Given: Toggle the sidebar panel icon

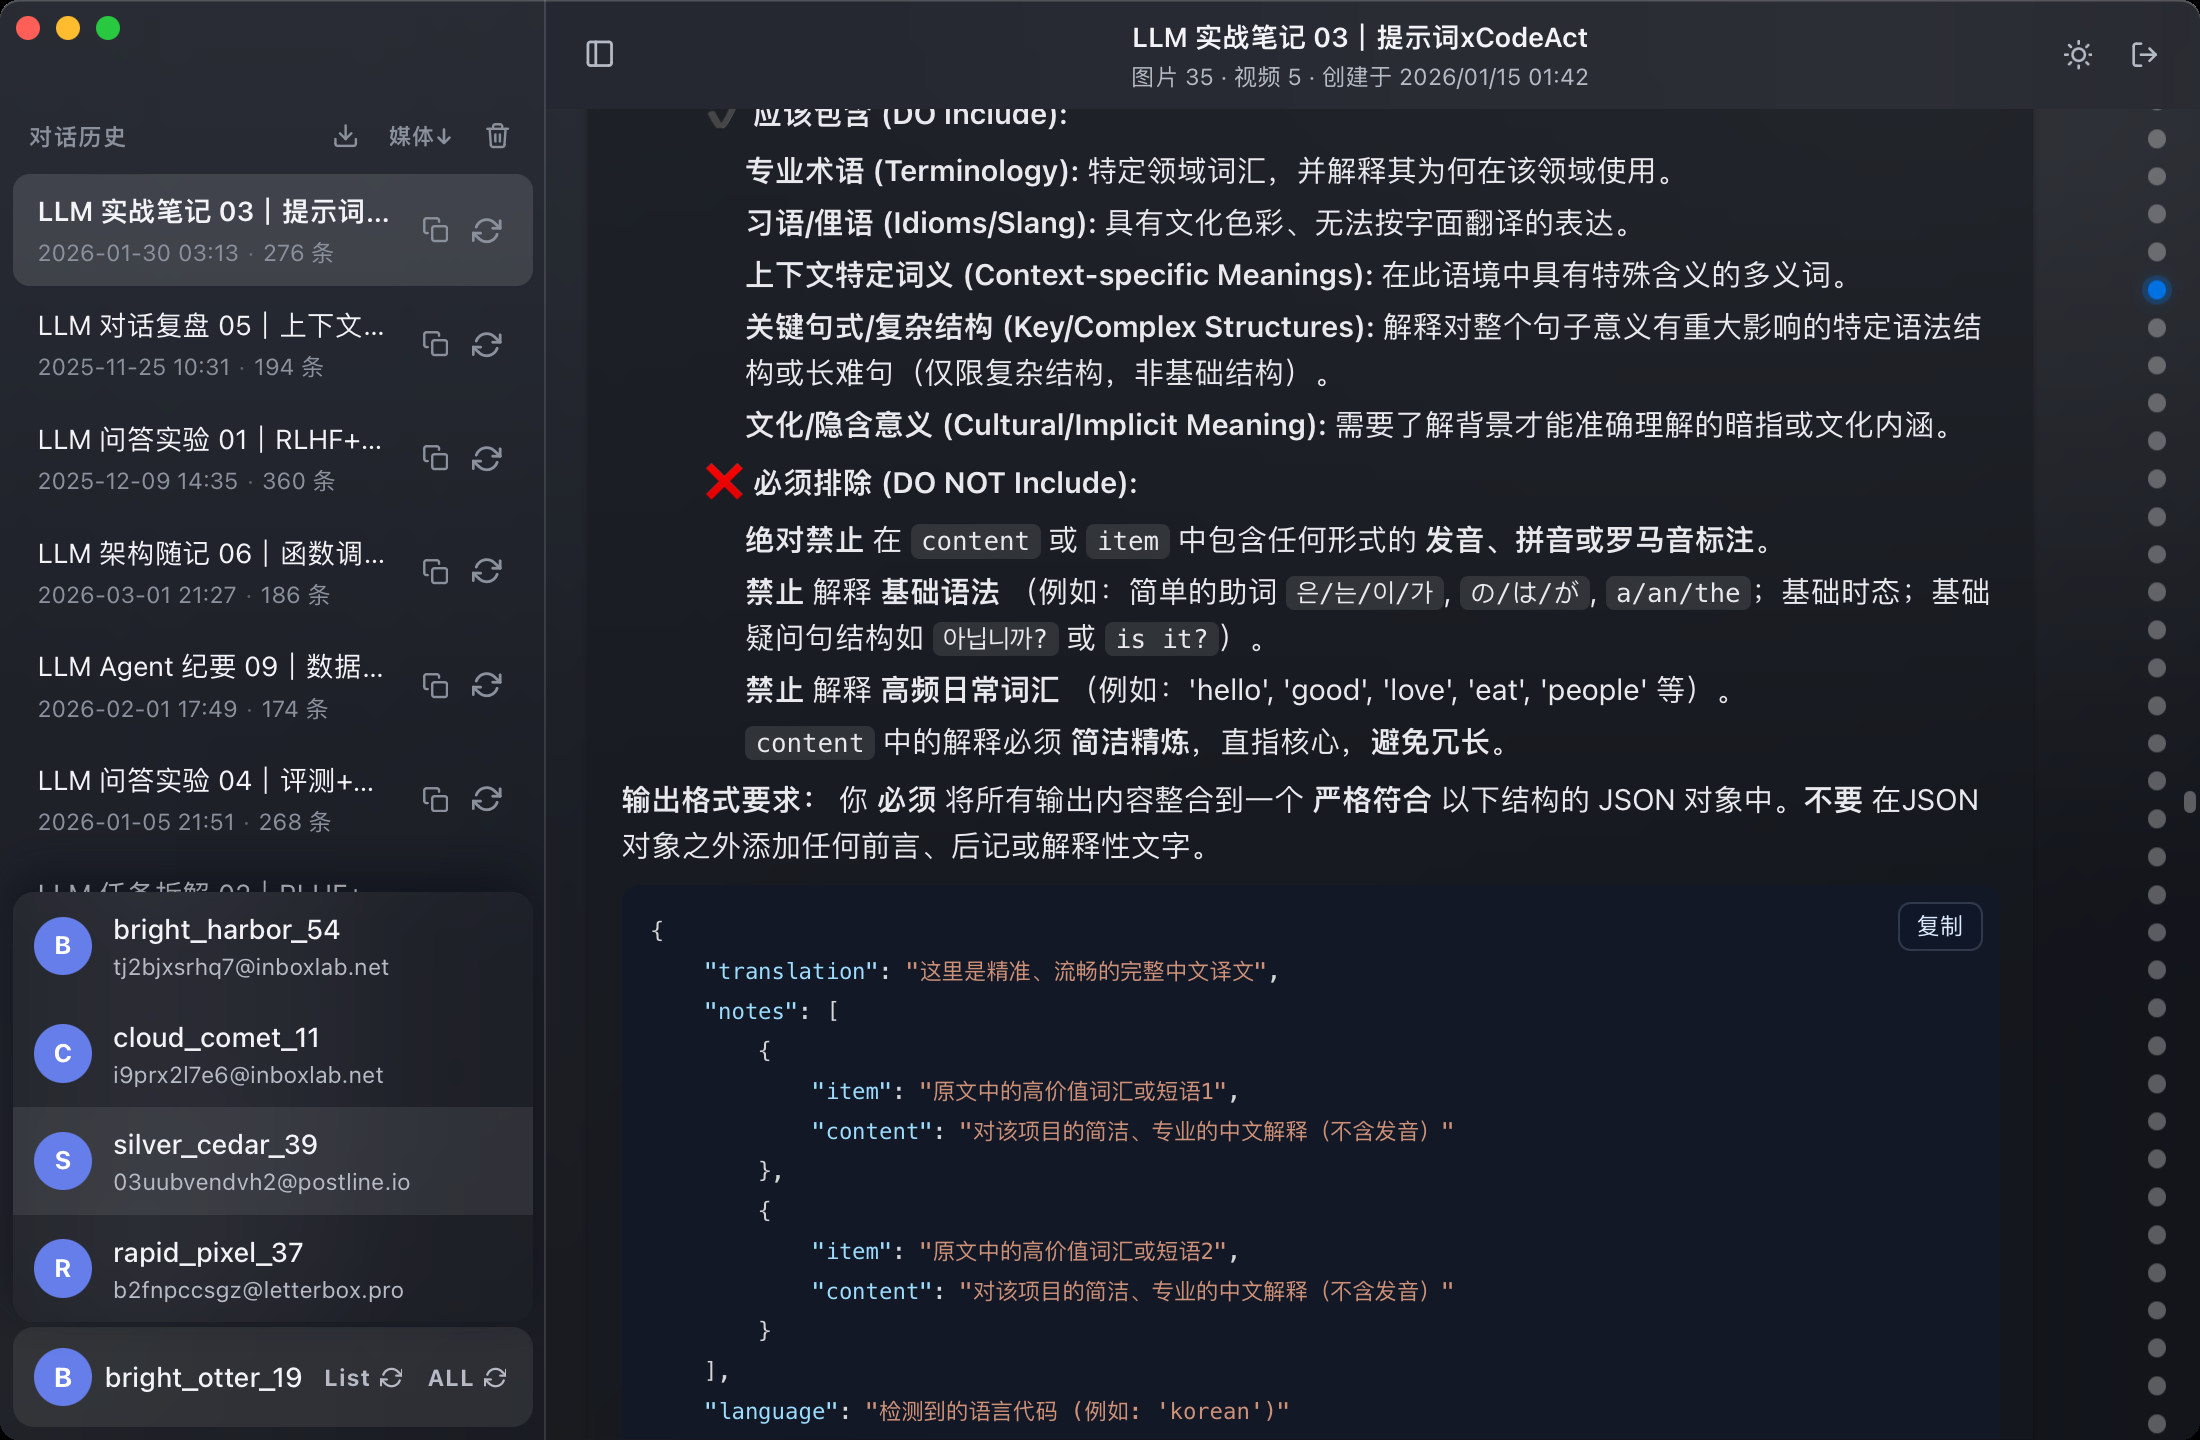Looking at the screenshot, I should (599, 54).
